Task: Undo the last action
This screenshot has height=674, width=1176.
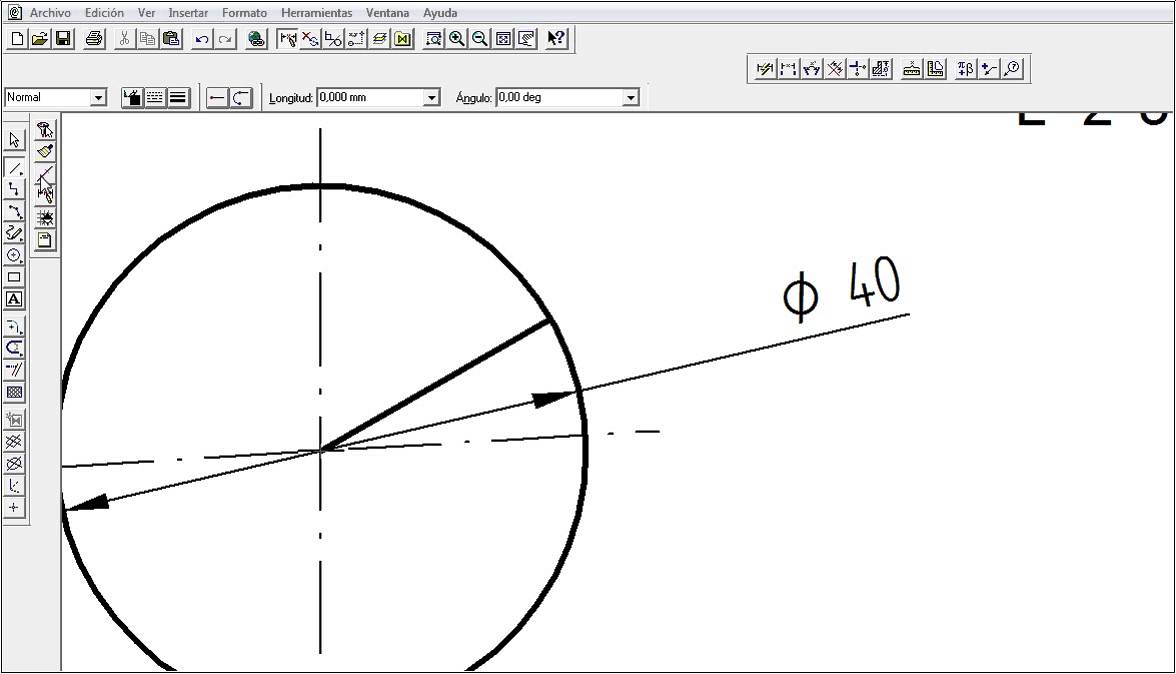Action: (202, 39)
